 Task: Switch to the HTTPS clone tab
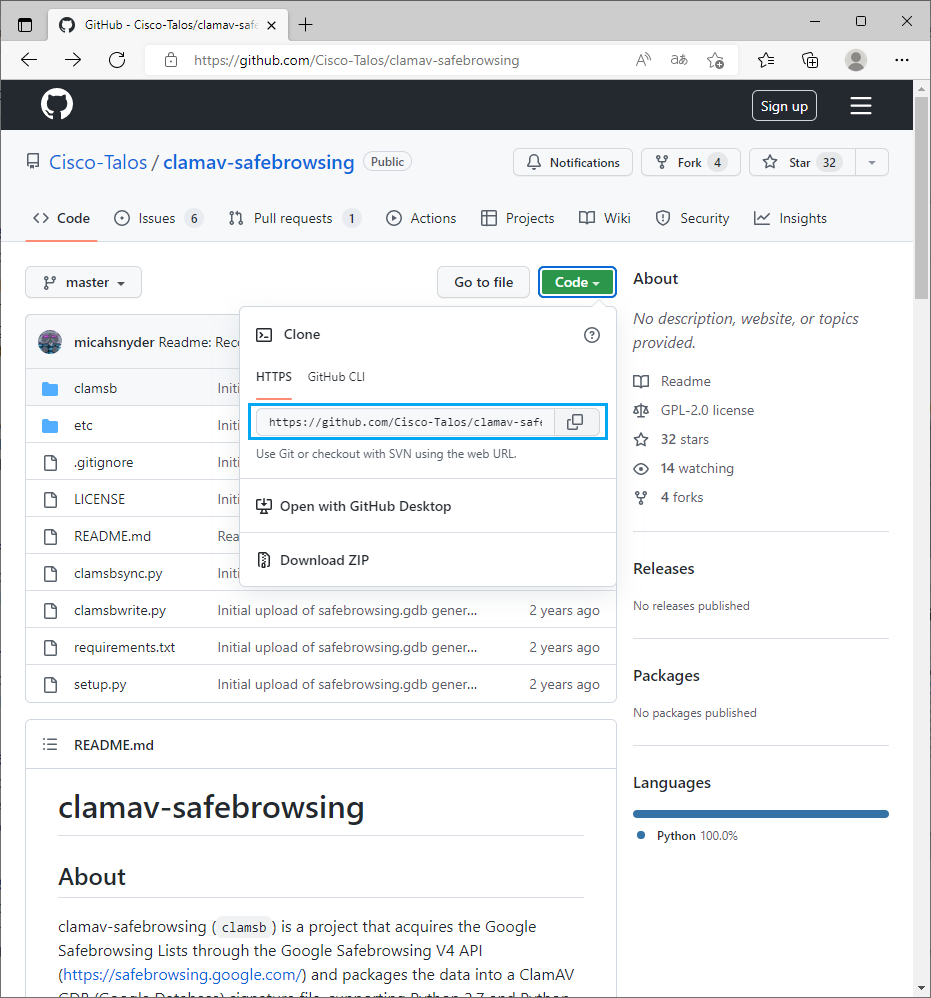(274, 377)
